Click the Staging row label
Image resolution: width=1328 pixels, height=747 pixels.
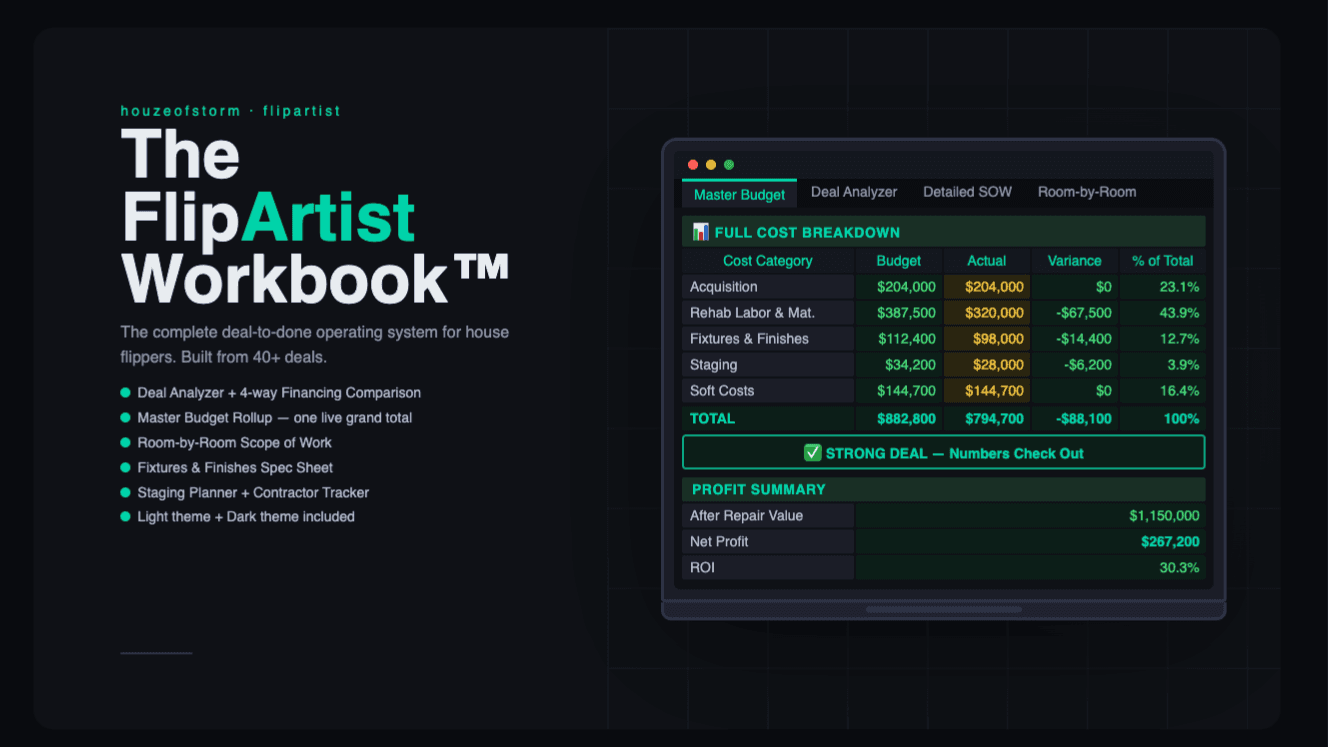[x=768, y=365]
